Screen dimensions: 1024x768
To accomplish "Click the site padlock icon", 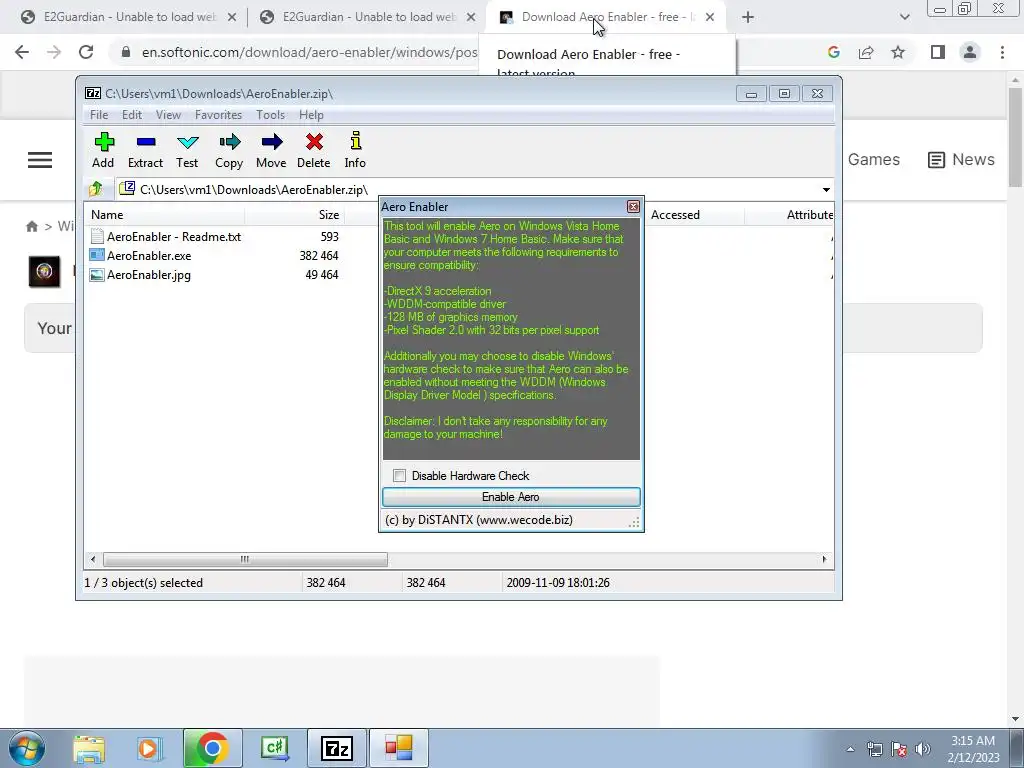I will [x=126, y=52].
